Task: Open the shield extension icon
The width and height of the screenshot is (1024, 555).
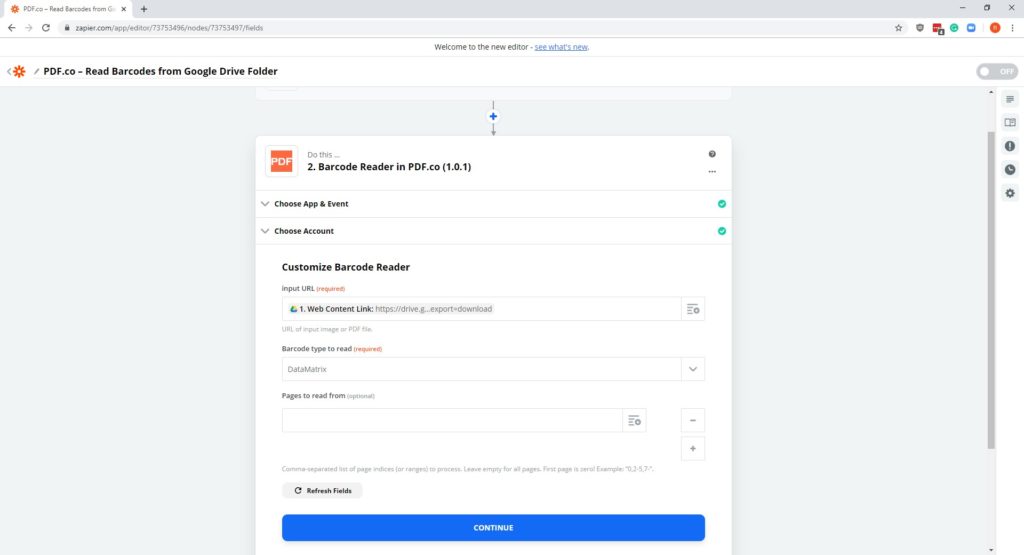Action: (920, 28)
